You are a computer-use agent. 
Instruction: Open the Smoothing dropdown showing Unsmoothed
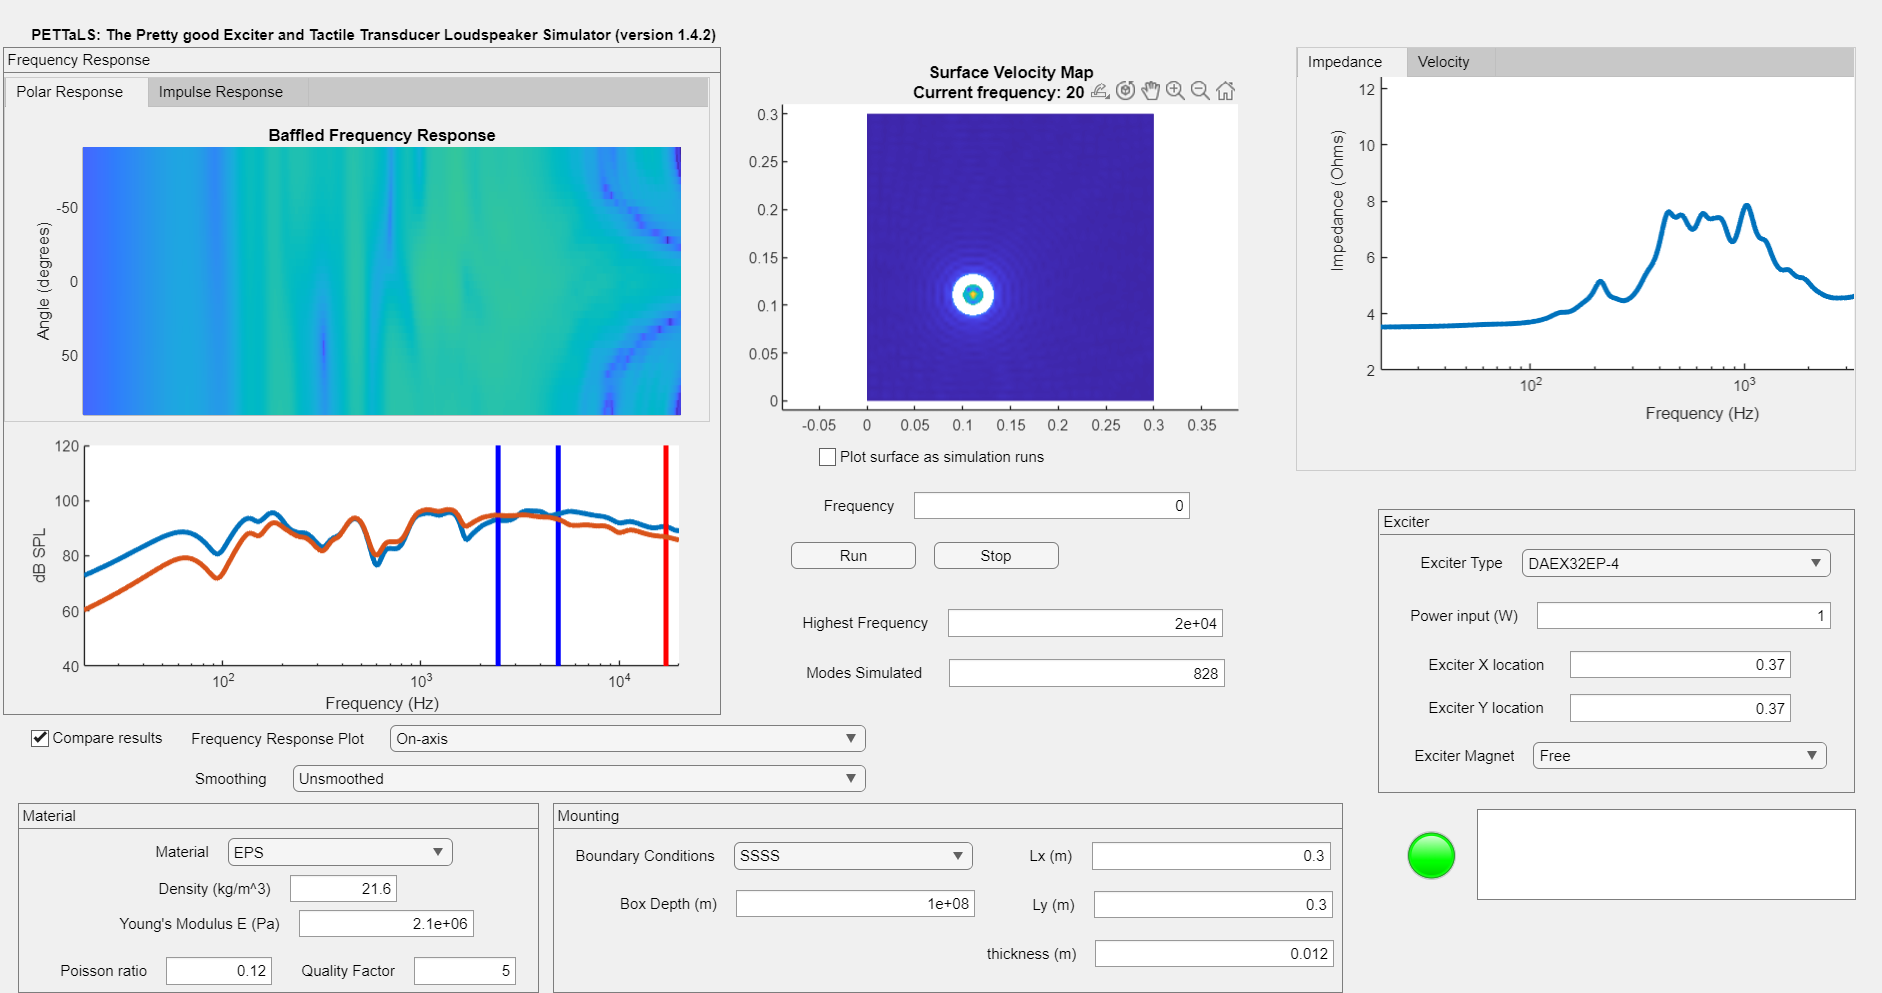point(579,779)
